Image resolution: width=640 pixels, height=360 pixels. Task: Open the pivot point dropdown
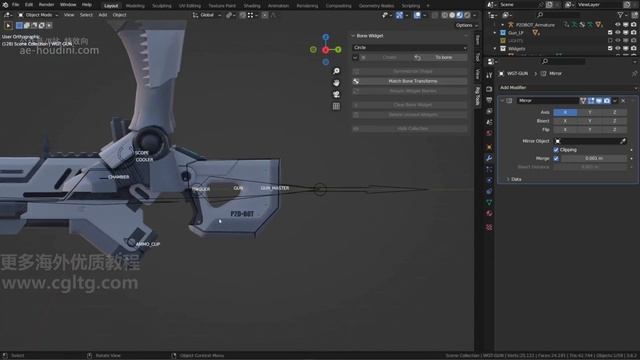click(231, 15)
